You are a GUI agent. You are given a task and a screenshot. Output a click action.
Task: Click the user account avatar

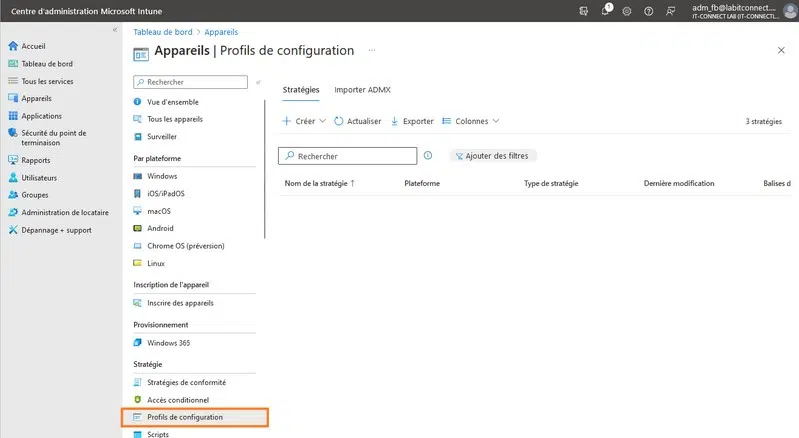click(x=790, y=11)
